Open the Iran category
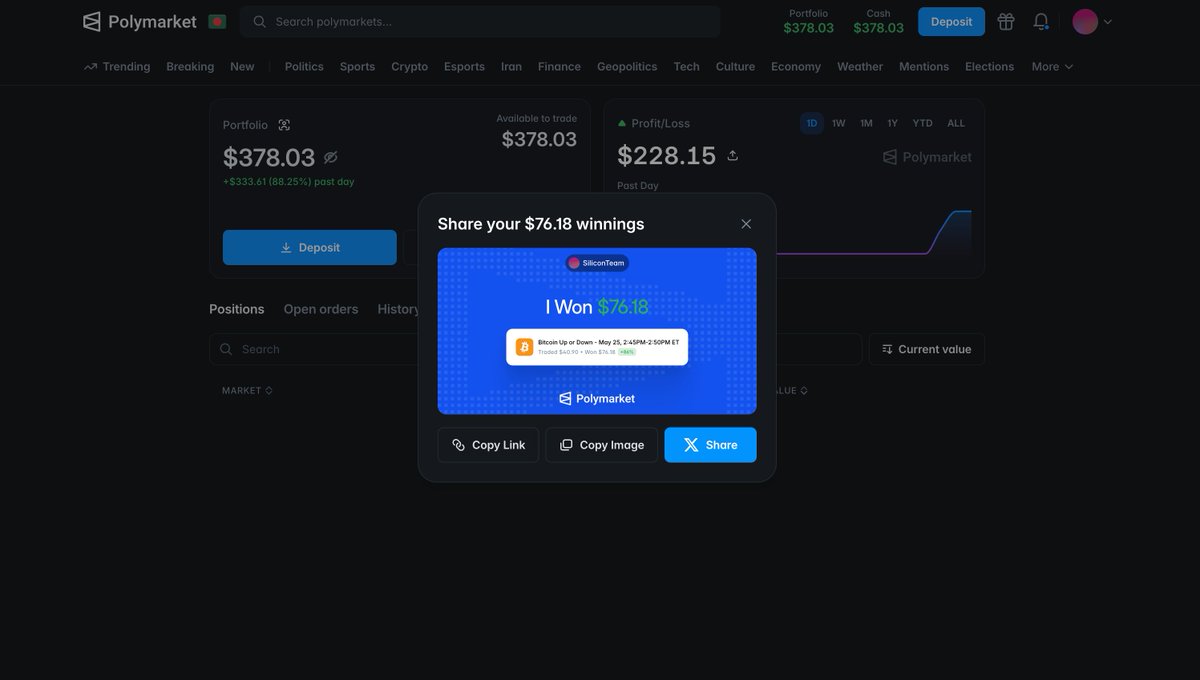This screenshot has height=680, width=1200. (x=511, y=67)
